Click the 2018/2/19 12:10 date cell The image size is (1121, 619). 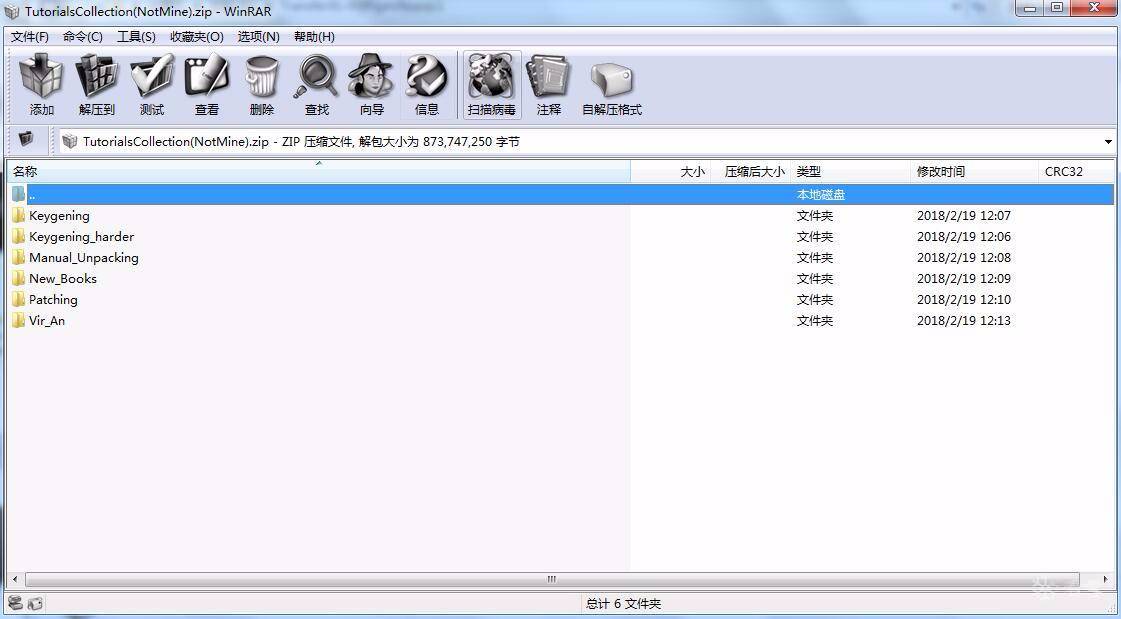(x=964, y=299)
